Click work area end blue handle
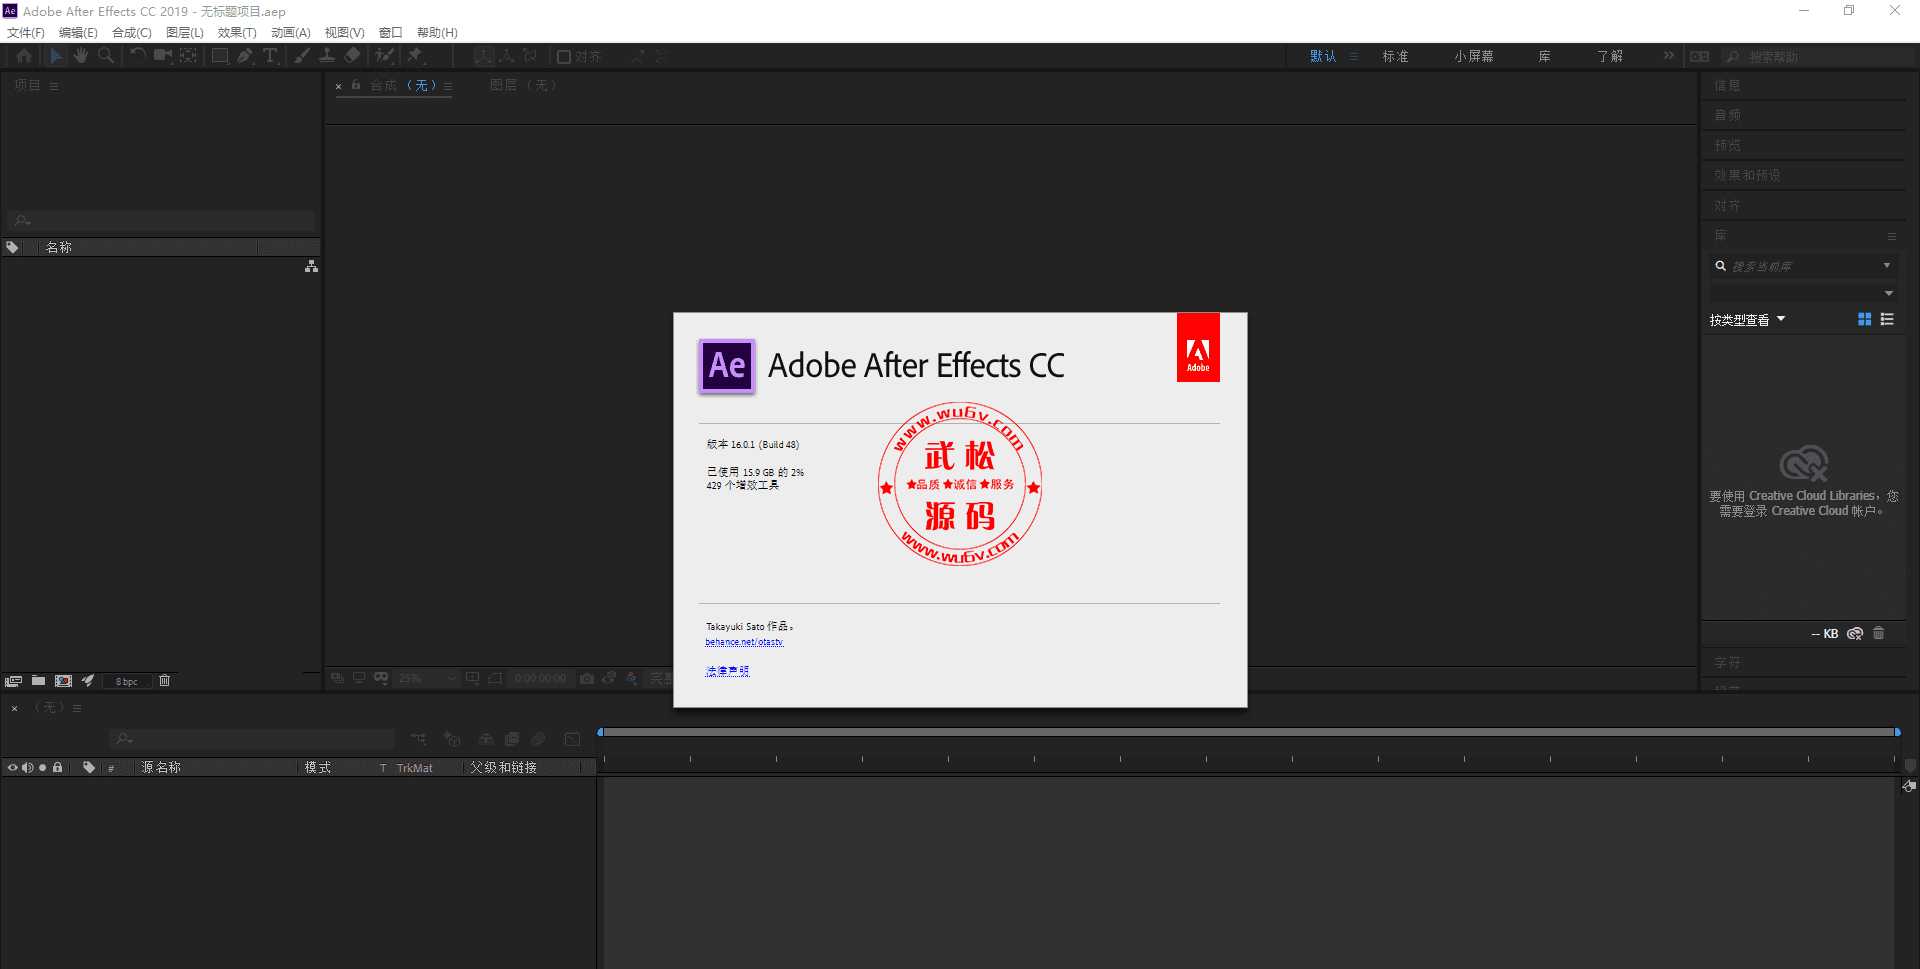Screen dimensions: 1920x969 (x=1898, y=732)
